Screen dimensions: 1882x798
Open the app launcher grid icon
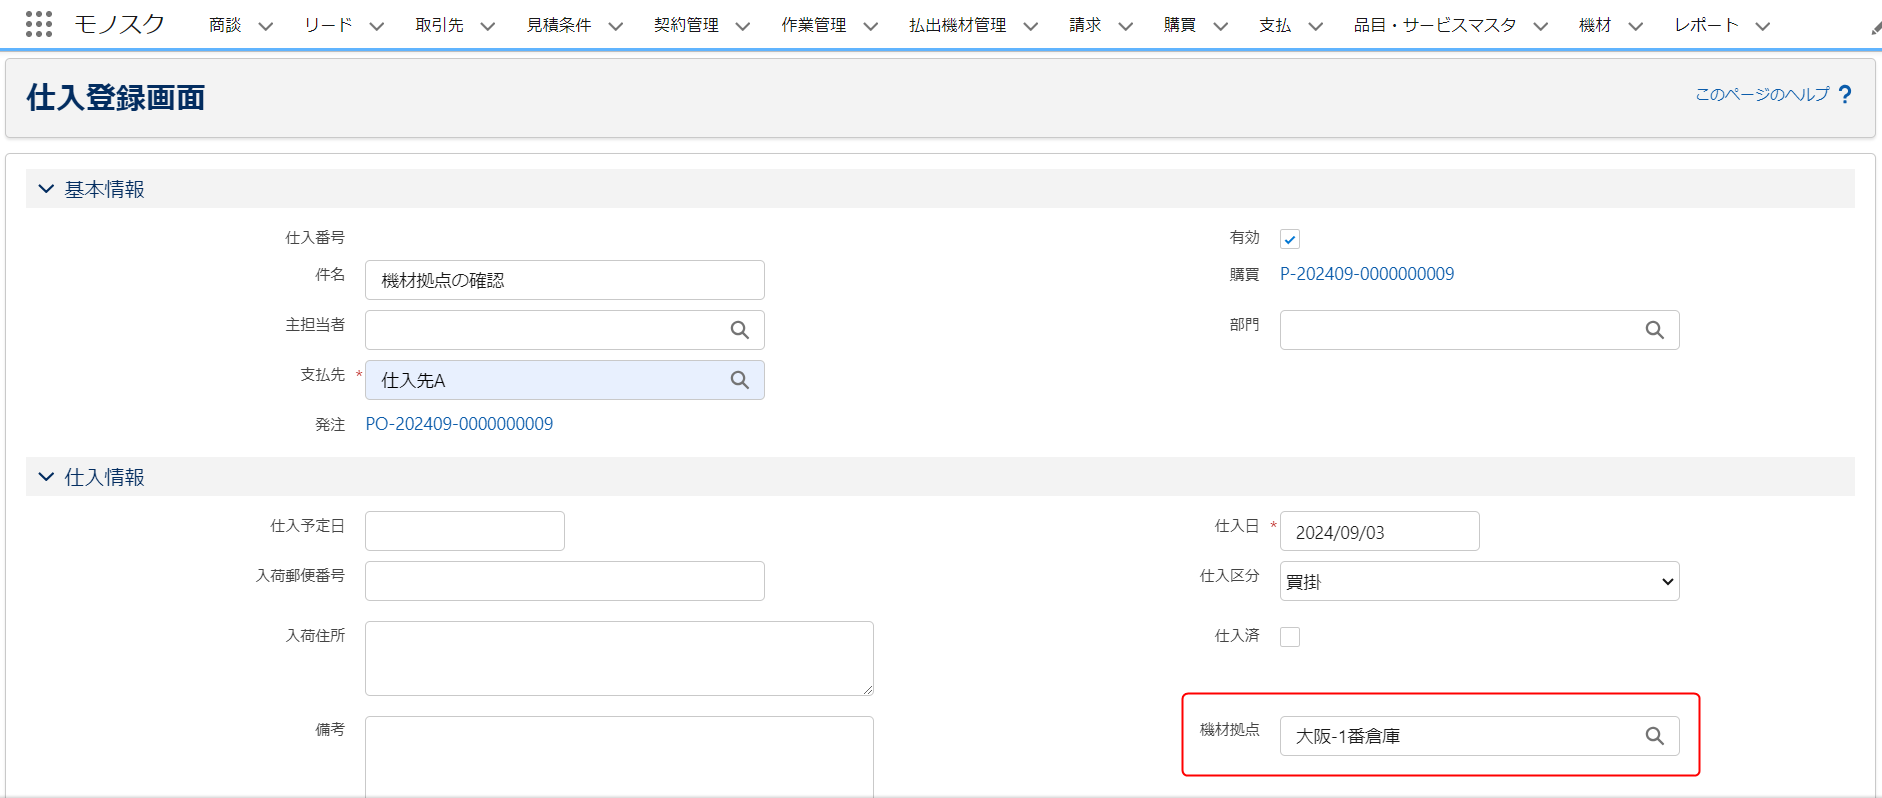coord(38,25)
